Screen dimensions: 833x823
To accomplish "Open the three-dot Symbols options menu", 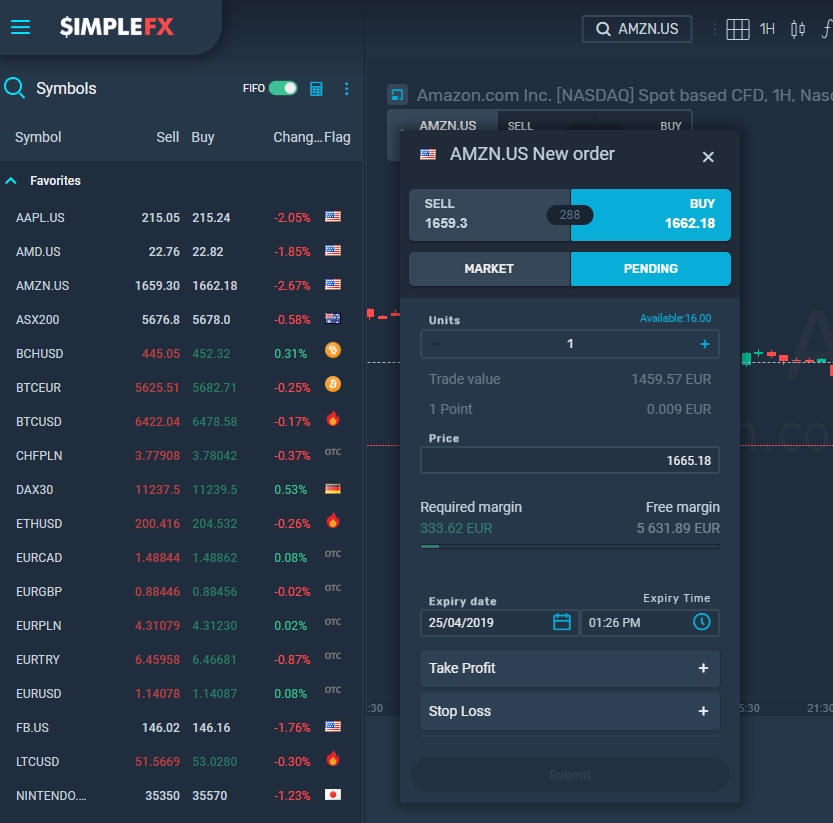I will [x=347, y=88].
